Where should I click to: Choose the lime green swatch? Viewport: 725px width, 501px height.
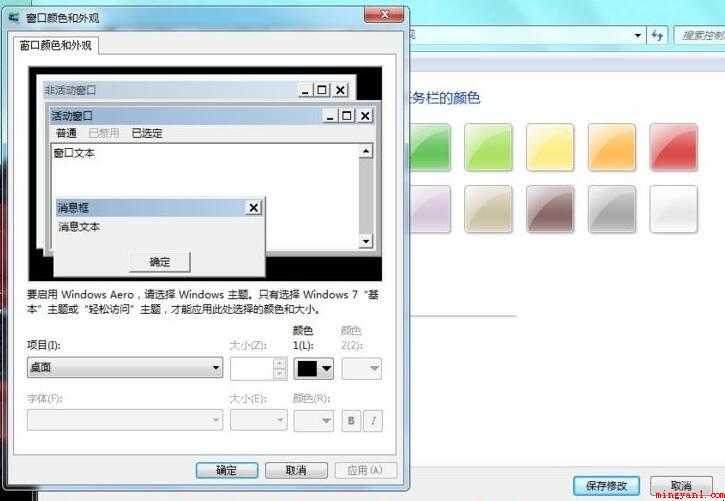click(x=488, y=147)
